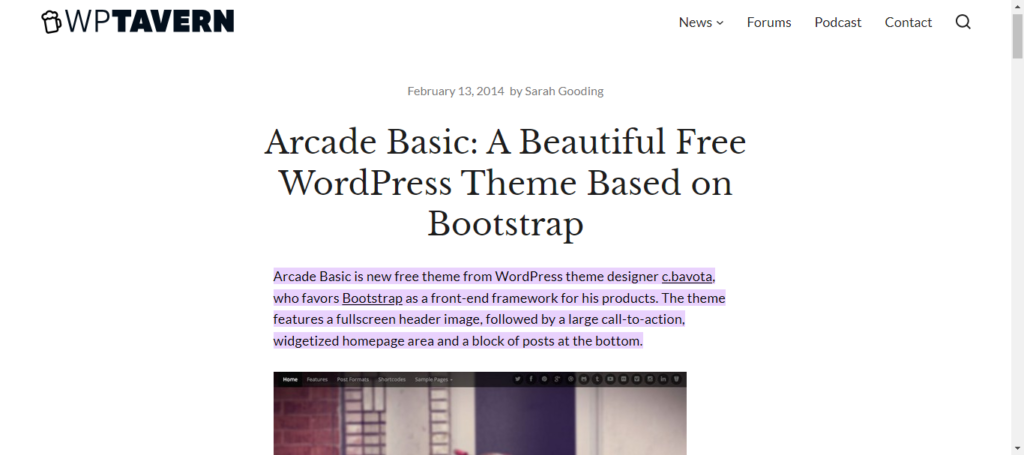Screen dimensions: 1024x455
Task: Open the Contact menu item
Action: tap(908, 22)
